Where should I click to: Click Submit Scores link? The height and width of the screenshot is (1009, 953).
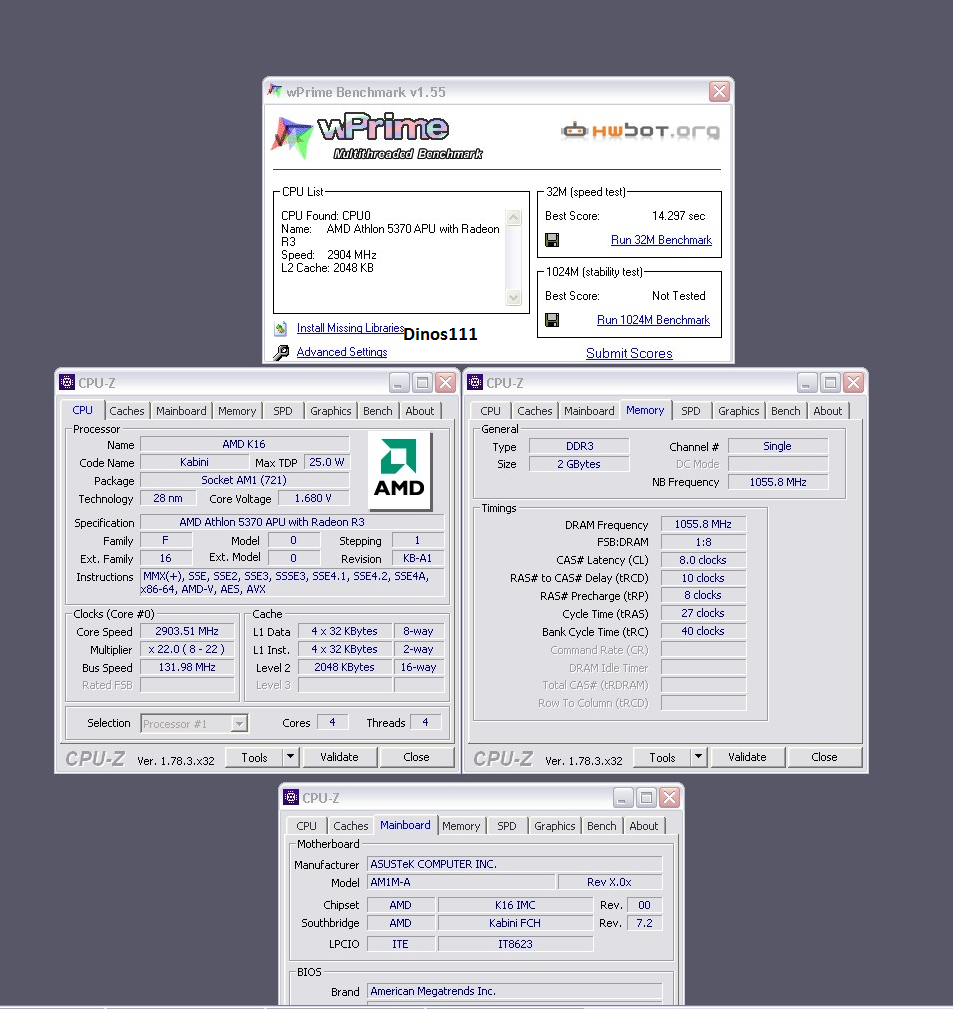tap(629, 353)
